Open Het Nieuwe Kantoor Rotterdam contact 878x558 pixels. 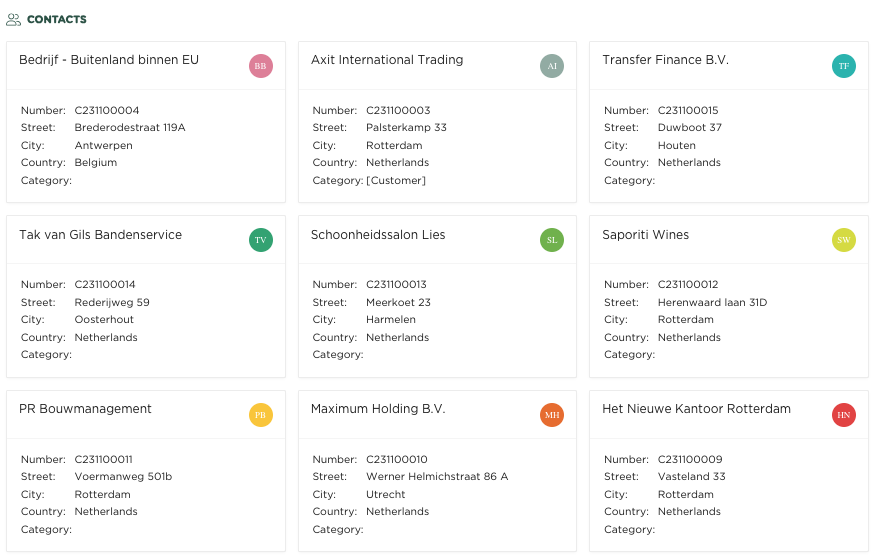point(697,409)
